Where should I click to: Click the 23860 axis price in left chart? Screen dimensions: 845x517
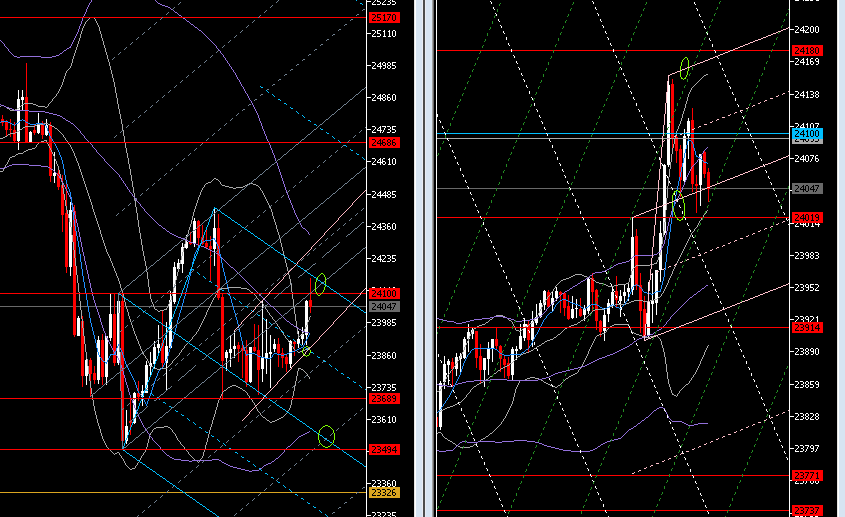pos(384,355)
